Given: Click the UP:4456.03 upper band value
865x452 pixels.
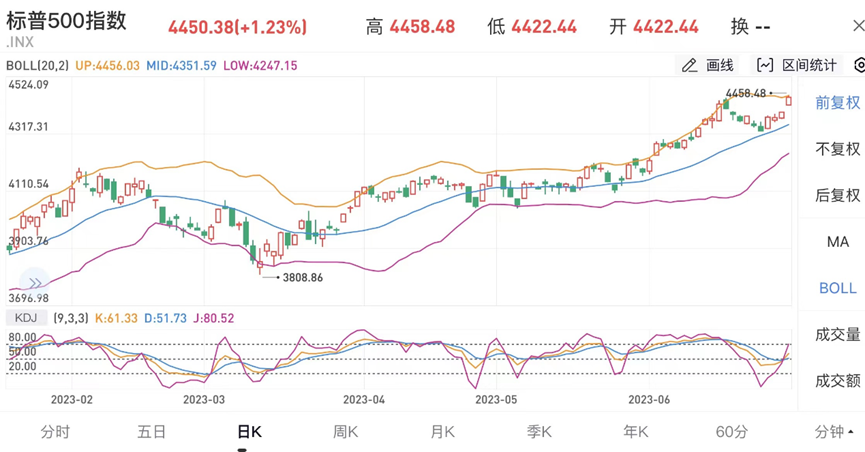Looking at the screenshot, I should [108, 66].
